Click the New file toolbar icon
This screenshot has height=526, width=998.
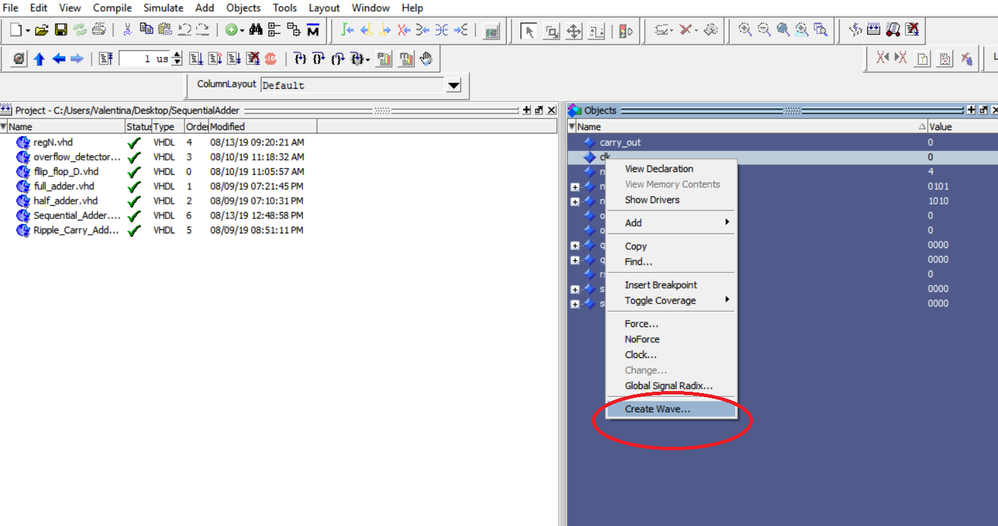pos(16,30)
